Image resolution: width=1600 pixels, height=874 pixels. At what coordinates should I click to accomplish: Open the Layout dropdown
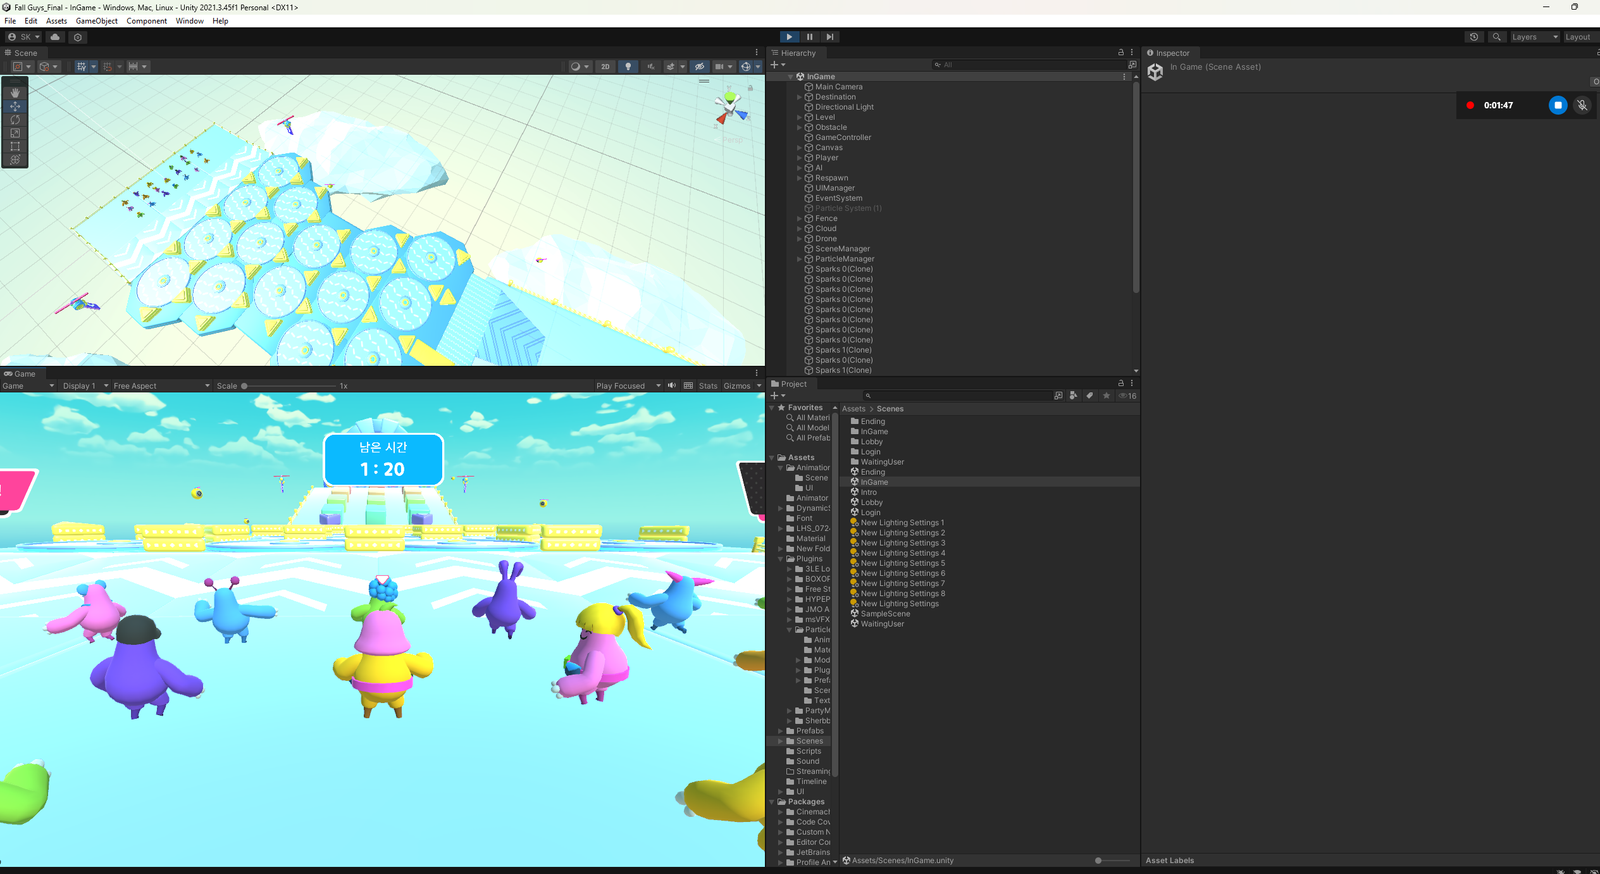coord(1580,37)
